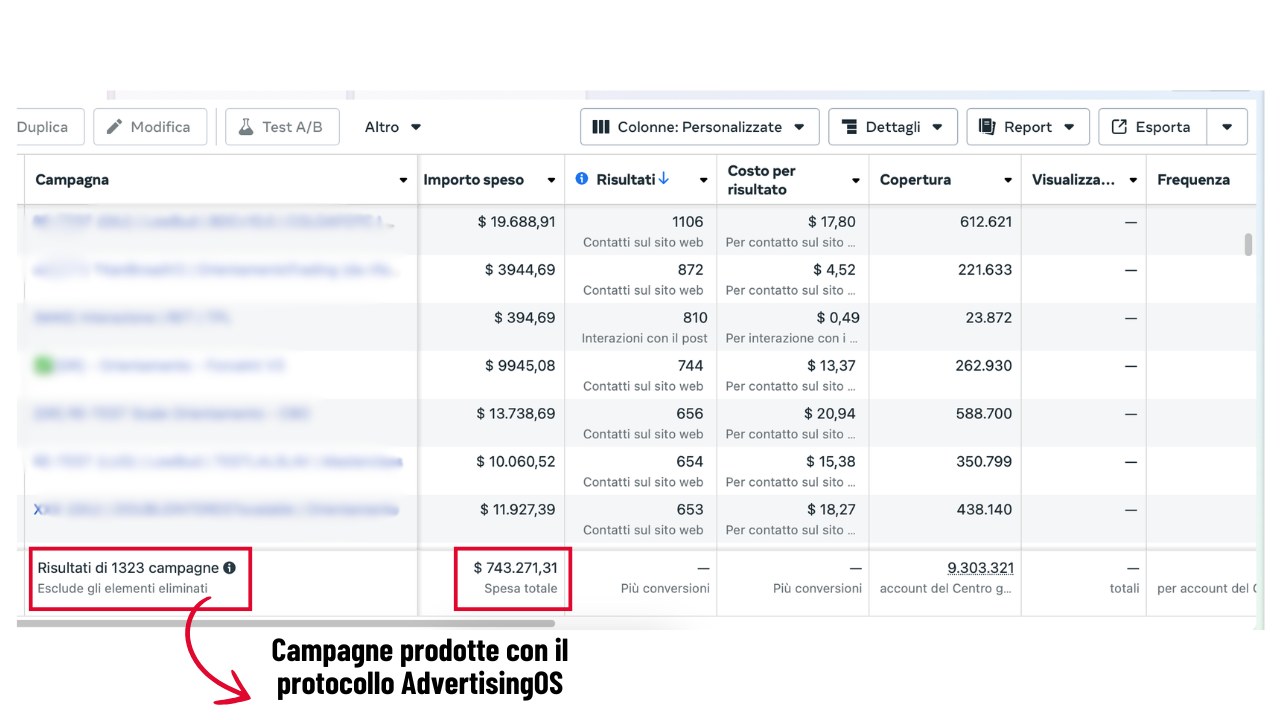Click the Costo per risultato header

click(762, 180)
